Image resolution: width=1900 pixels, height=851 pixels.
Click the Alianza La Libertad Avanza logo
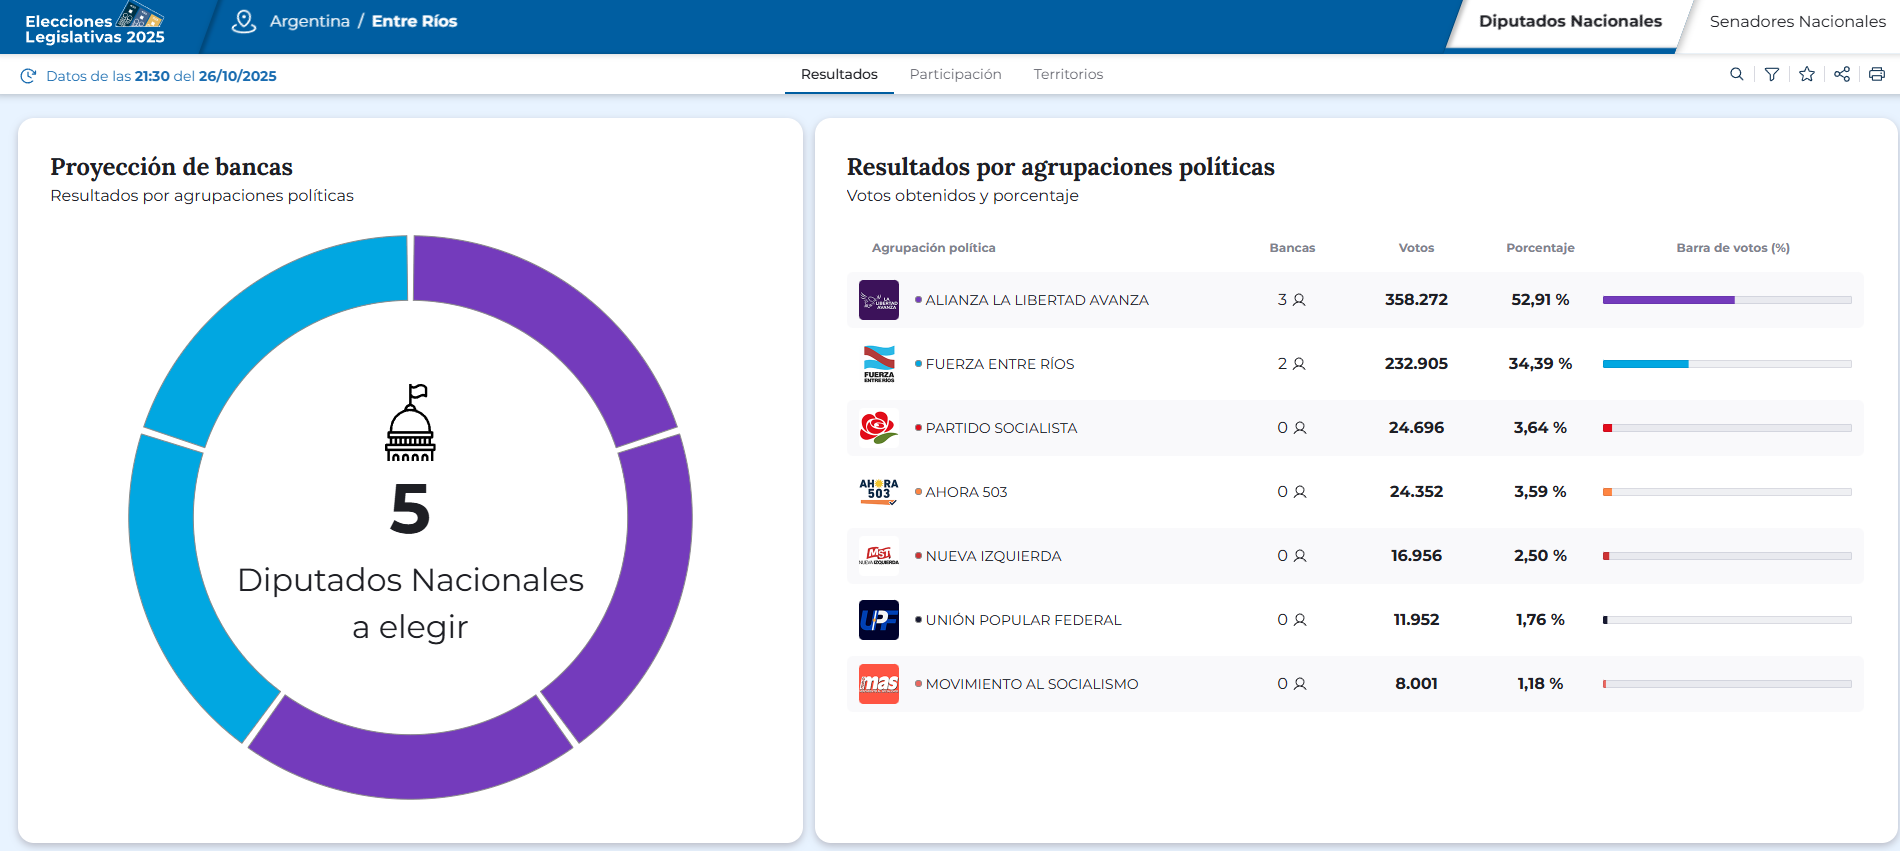pyautogui.click(x=879, y=300)
